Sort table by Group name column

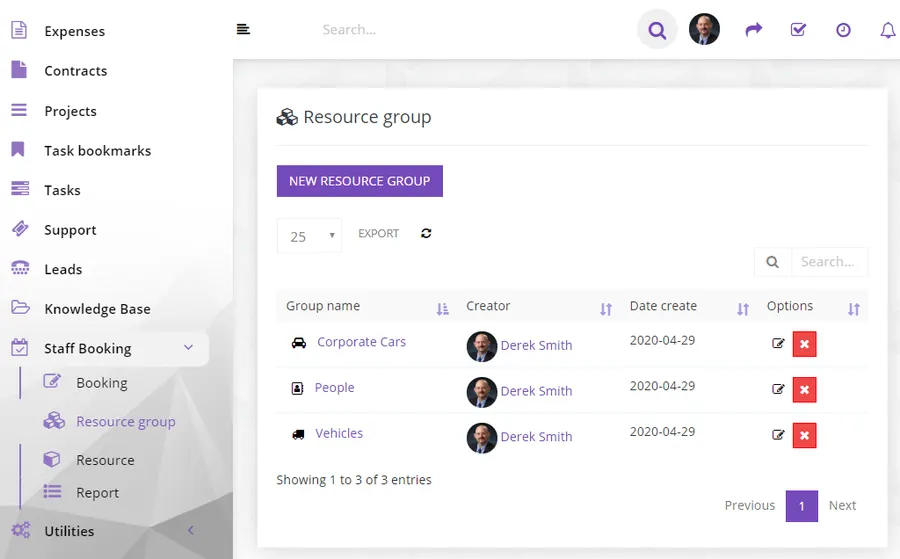[x=443, y=309]
